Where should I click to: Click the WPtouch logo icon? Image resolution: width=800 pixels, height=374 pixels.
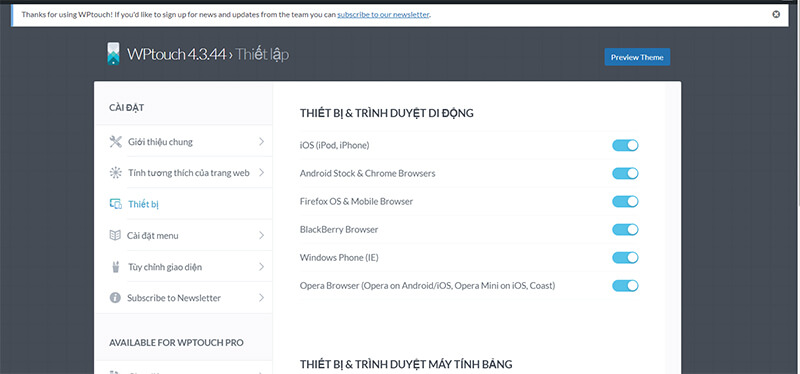113,54
